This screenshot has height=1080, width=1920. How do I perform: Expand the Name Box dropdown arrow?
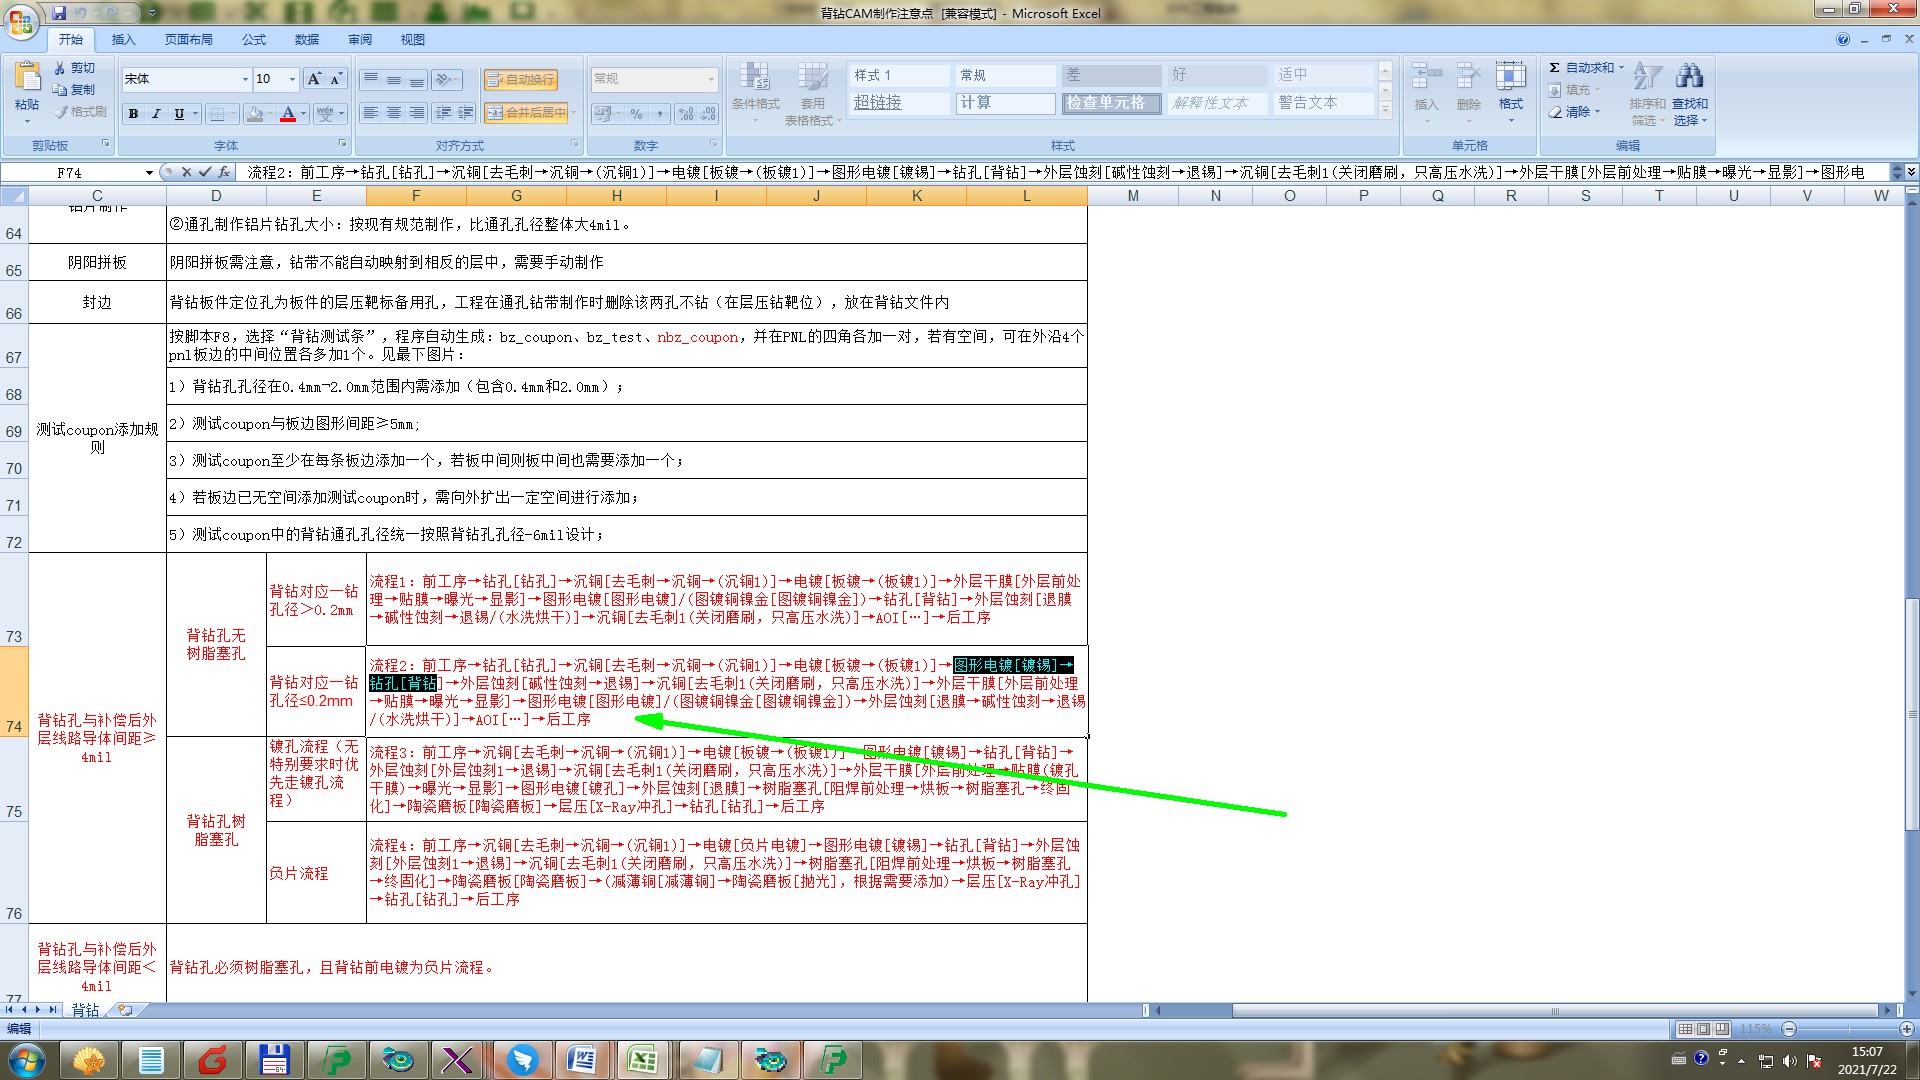click(149, 172)
